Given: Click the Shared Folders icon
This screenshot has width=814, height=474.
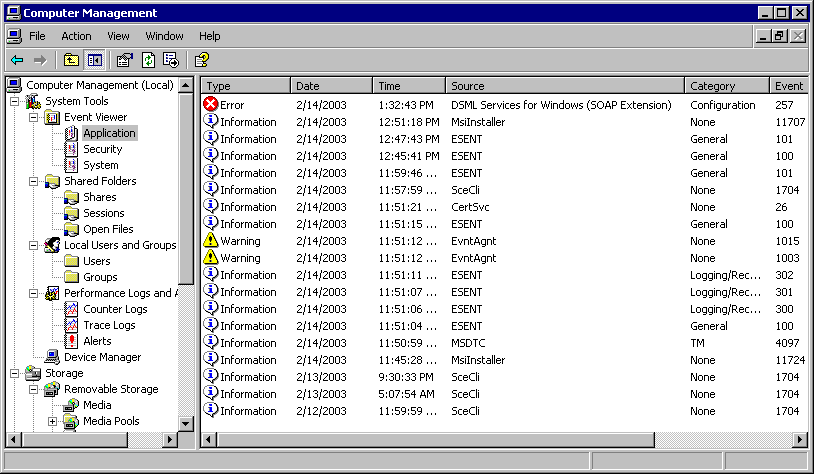Looking at the screenshot, I should [52, 181].
